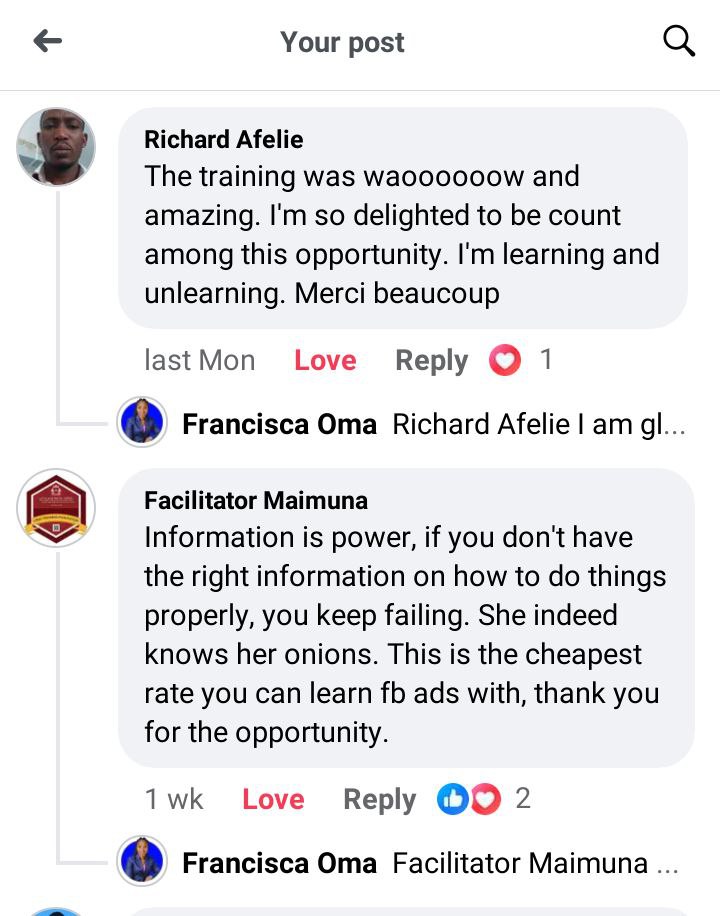Tap Facilitator Maimuna's name link
The height and width of the screenshot is (916, 720).
(256, 500)
